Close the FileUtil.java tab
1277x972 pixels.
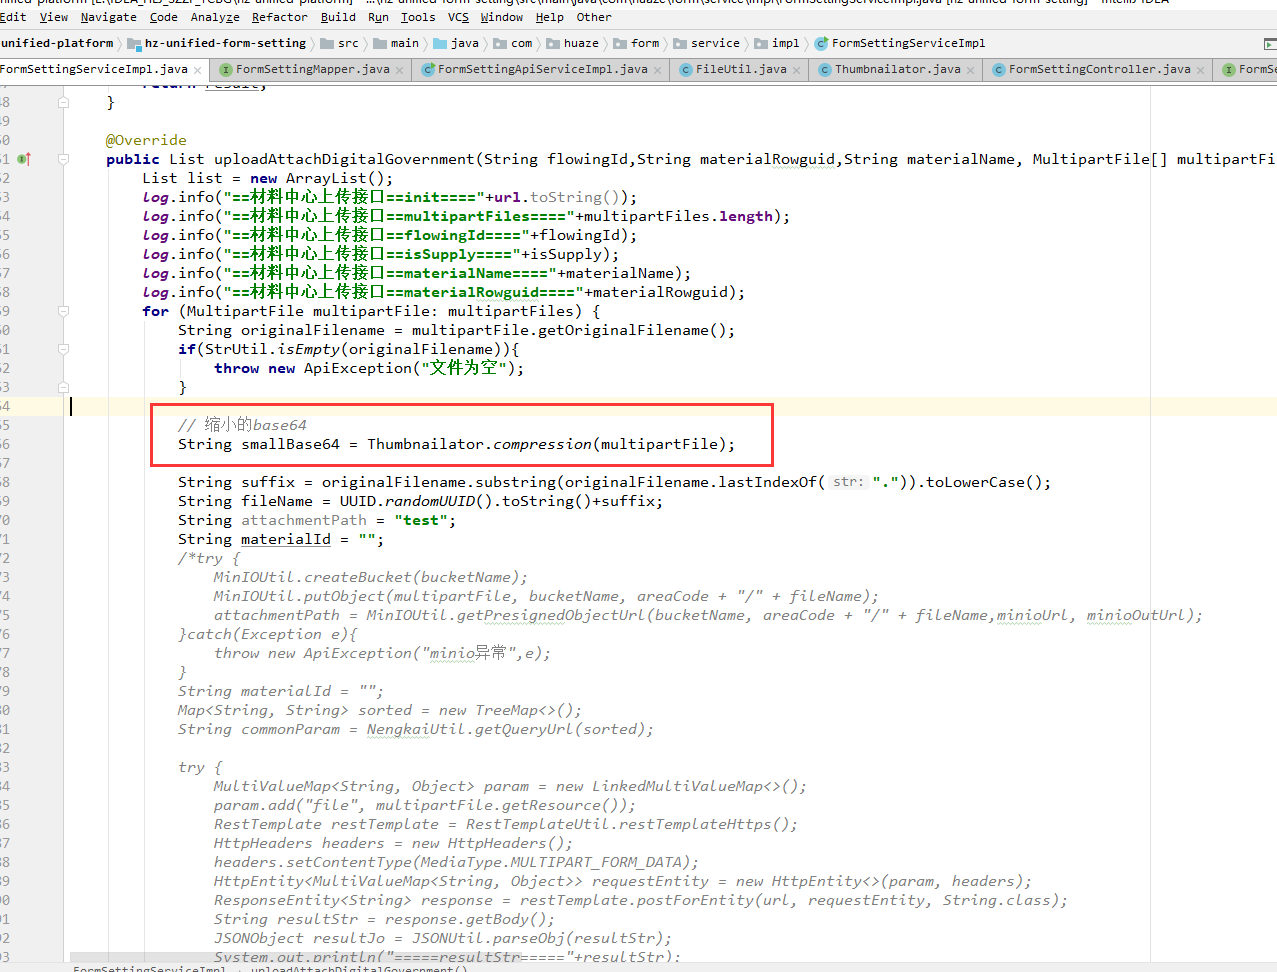[796, 70]
